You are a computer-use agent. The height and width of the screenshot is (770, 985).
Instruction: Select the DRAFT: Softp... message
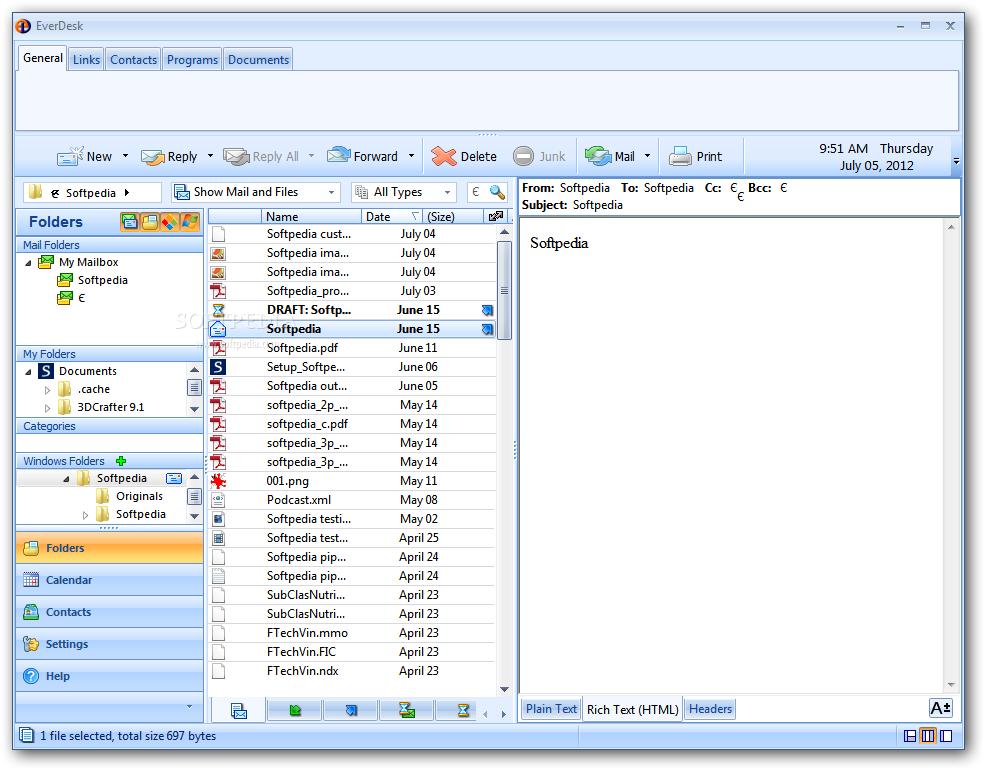(352, 310)
